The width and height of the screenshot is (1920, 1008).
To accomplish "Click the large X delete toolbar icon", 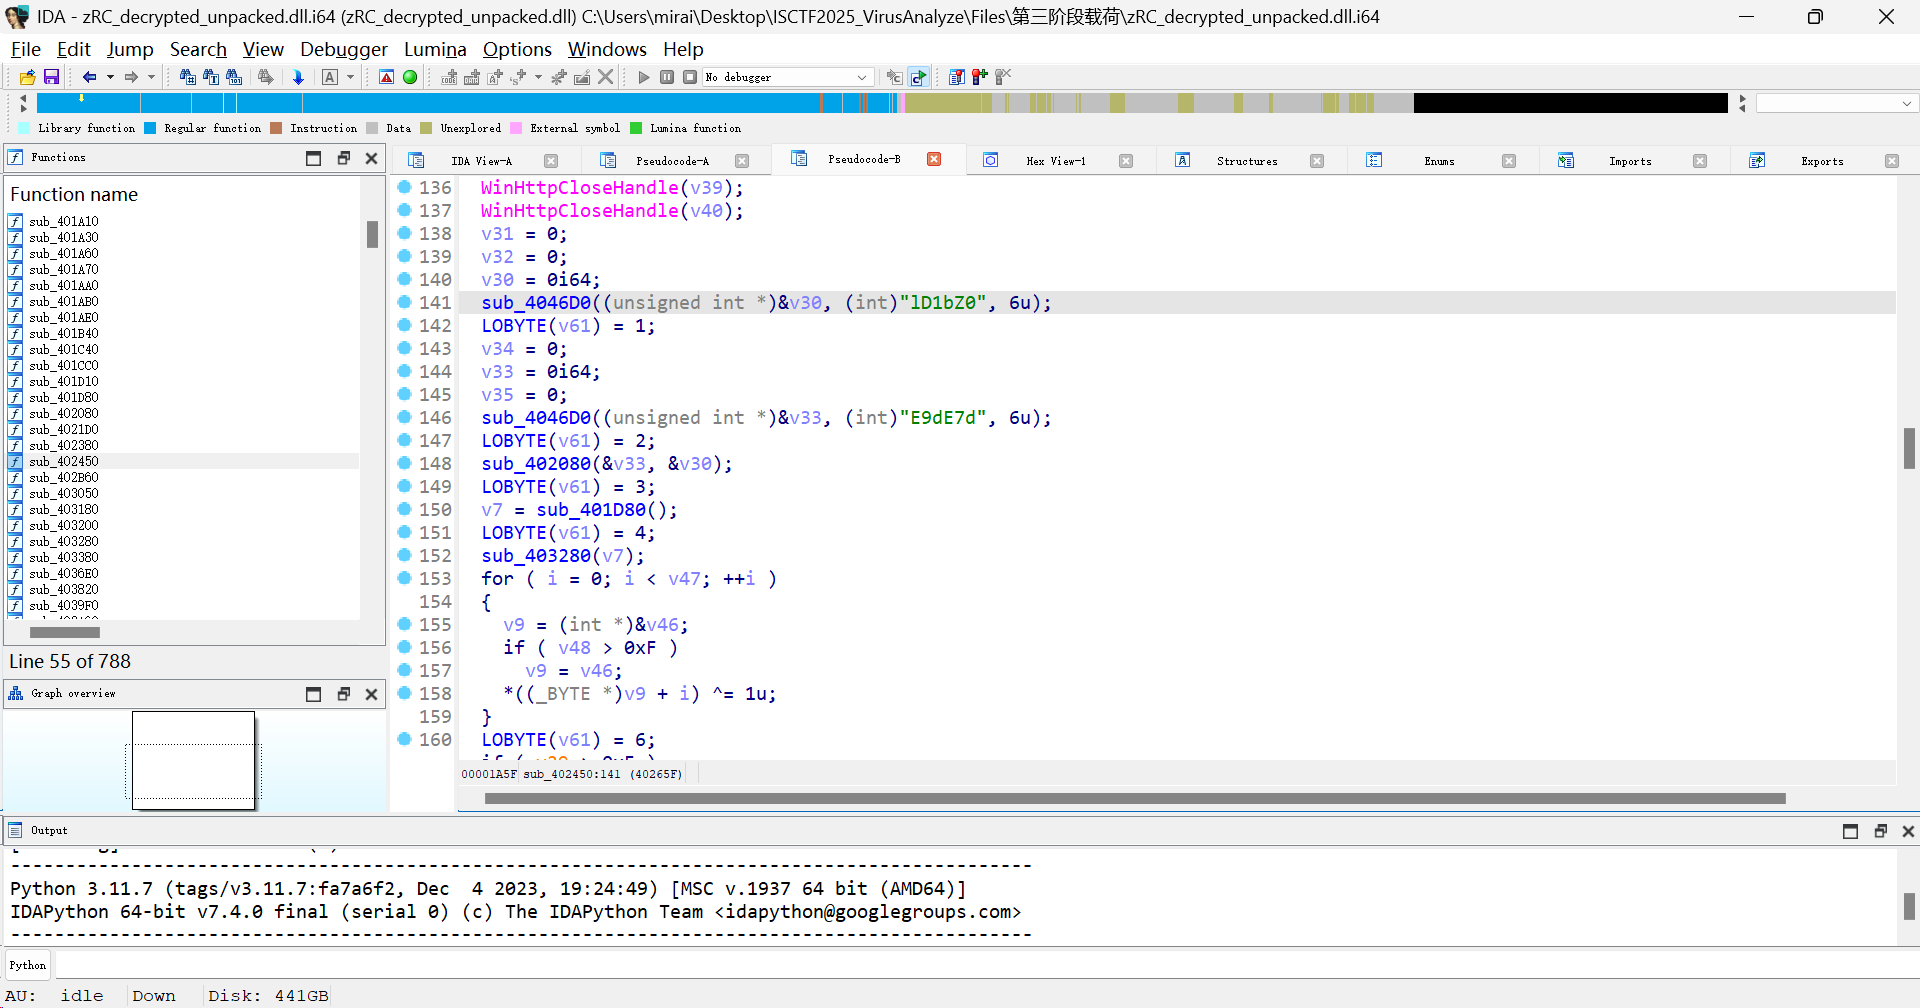I will tap(605, 77).
